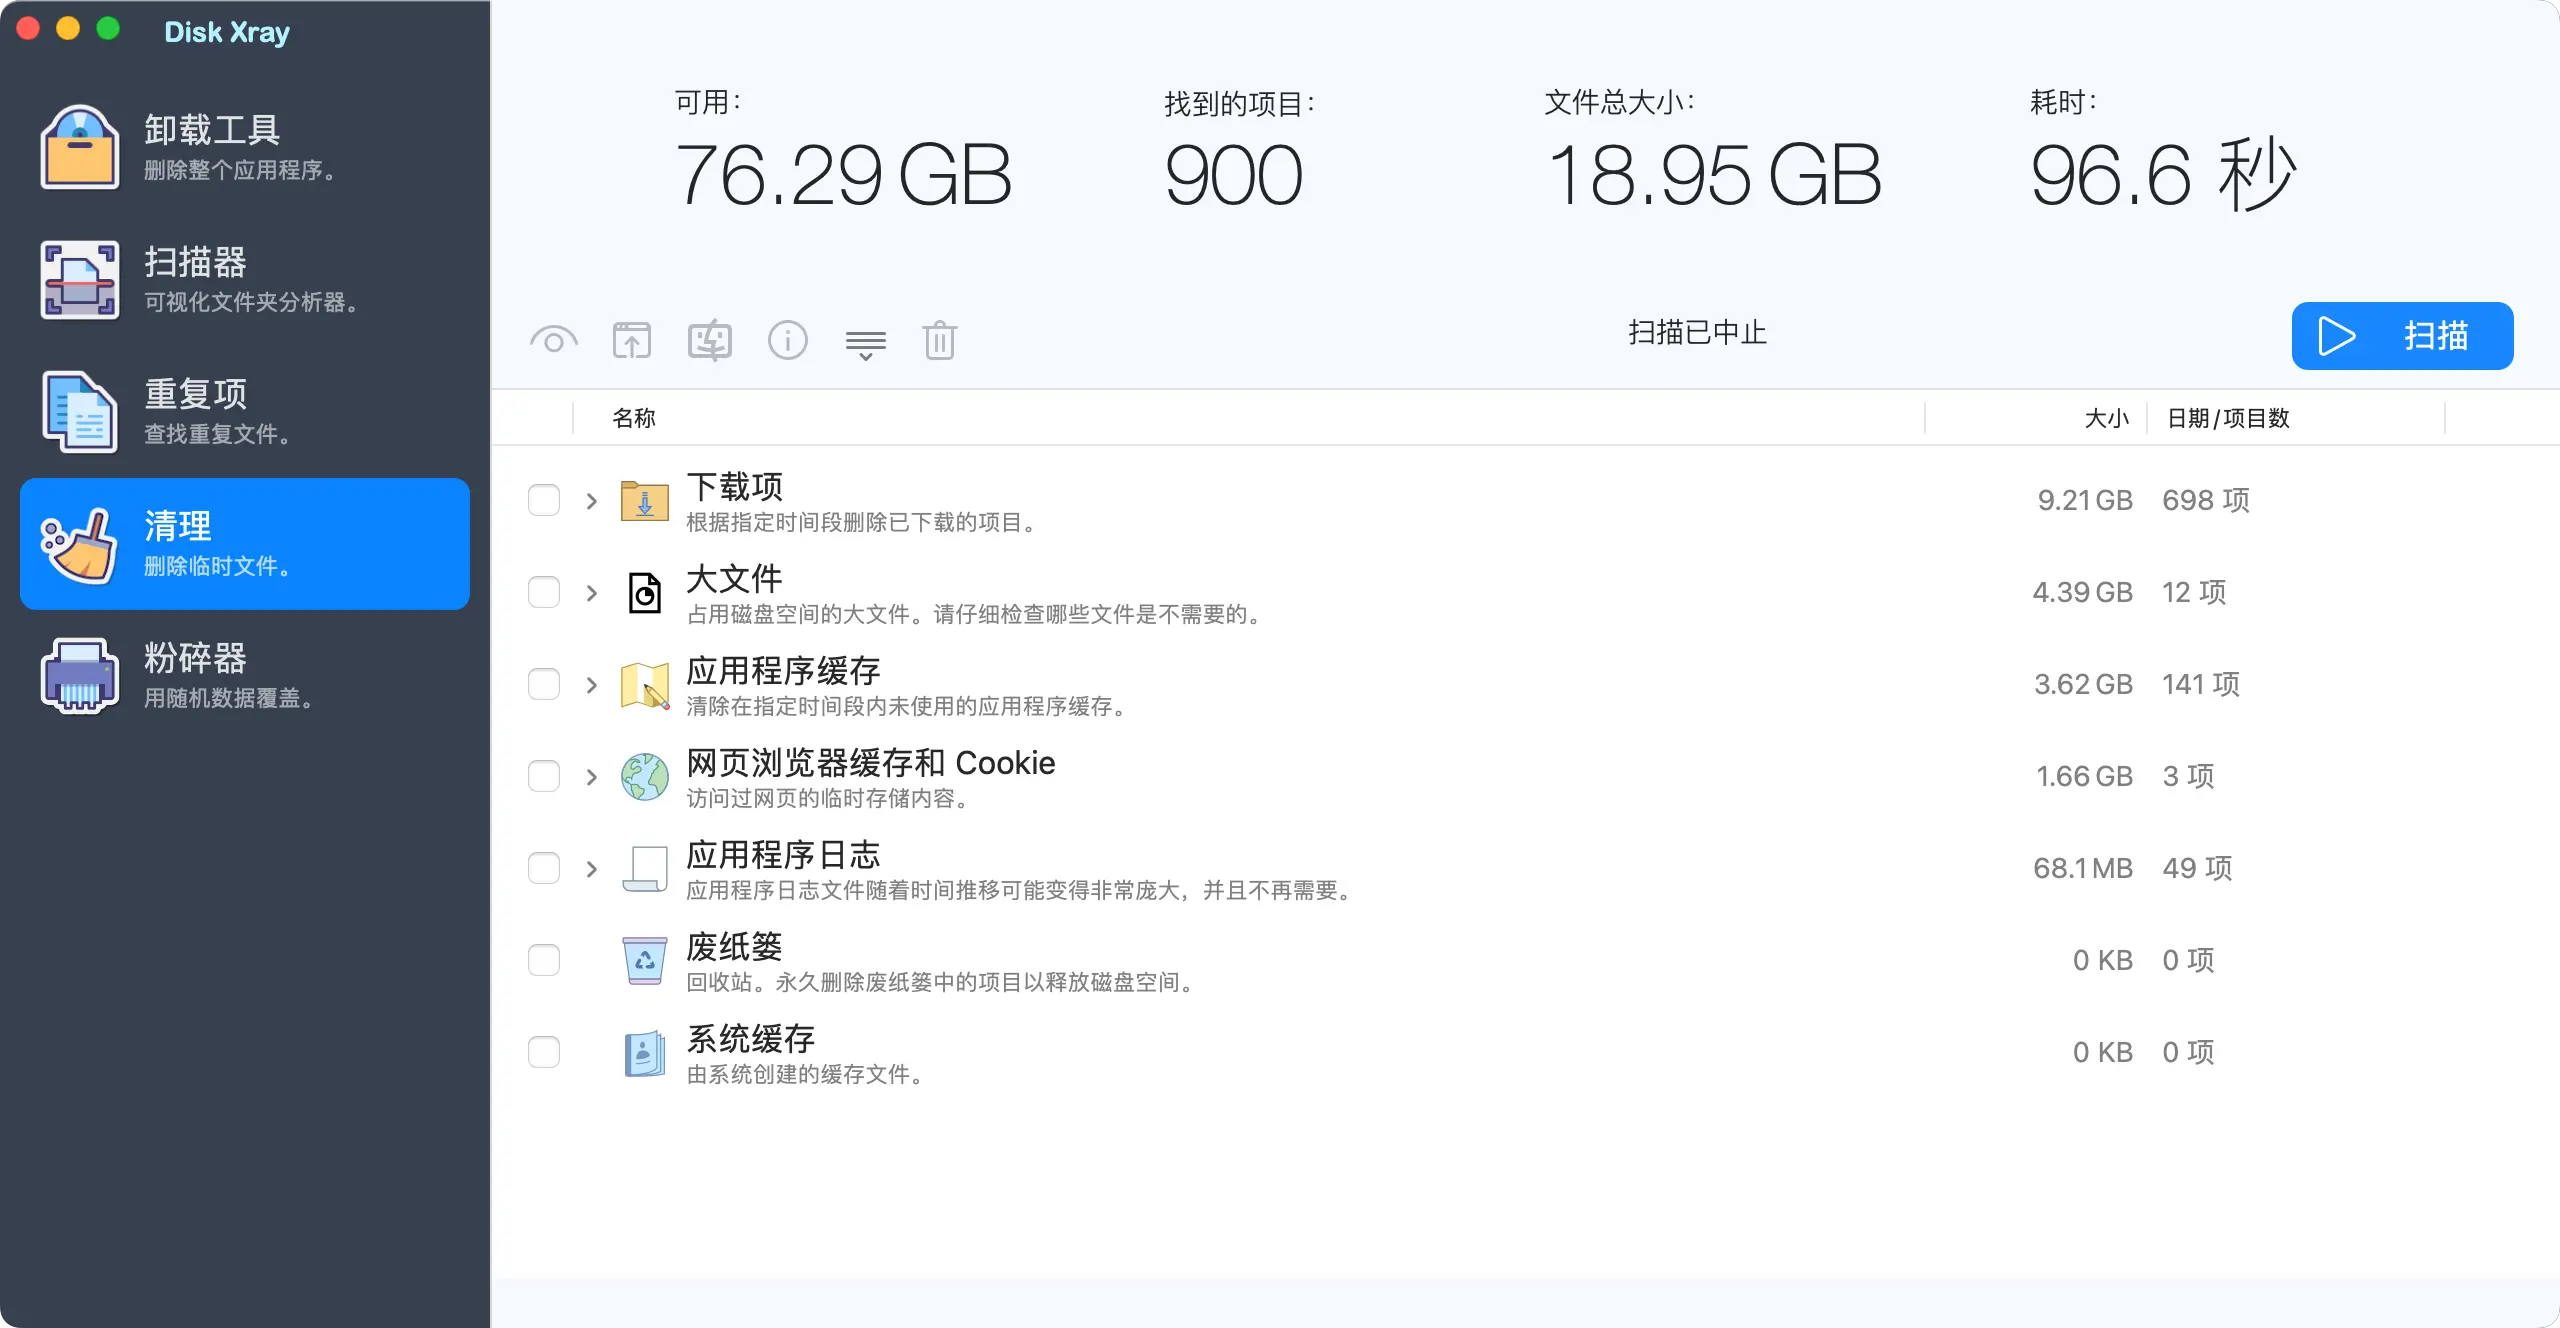The image size is (2560, 1328).
Task: Expand the 应用程序日志 row chevron
Action: 592,869
